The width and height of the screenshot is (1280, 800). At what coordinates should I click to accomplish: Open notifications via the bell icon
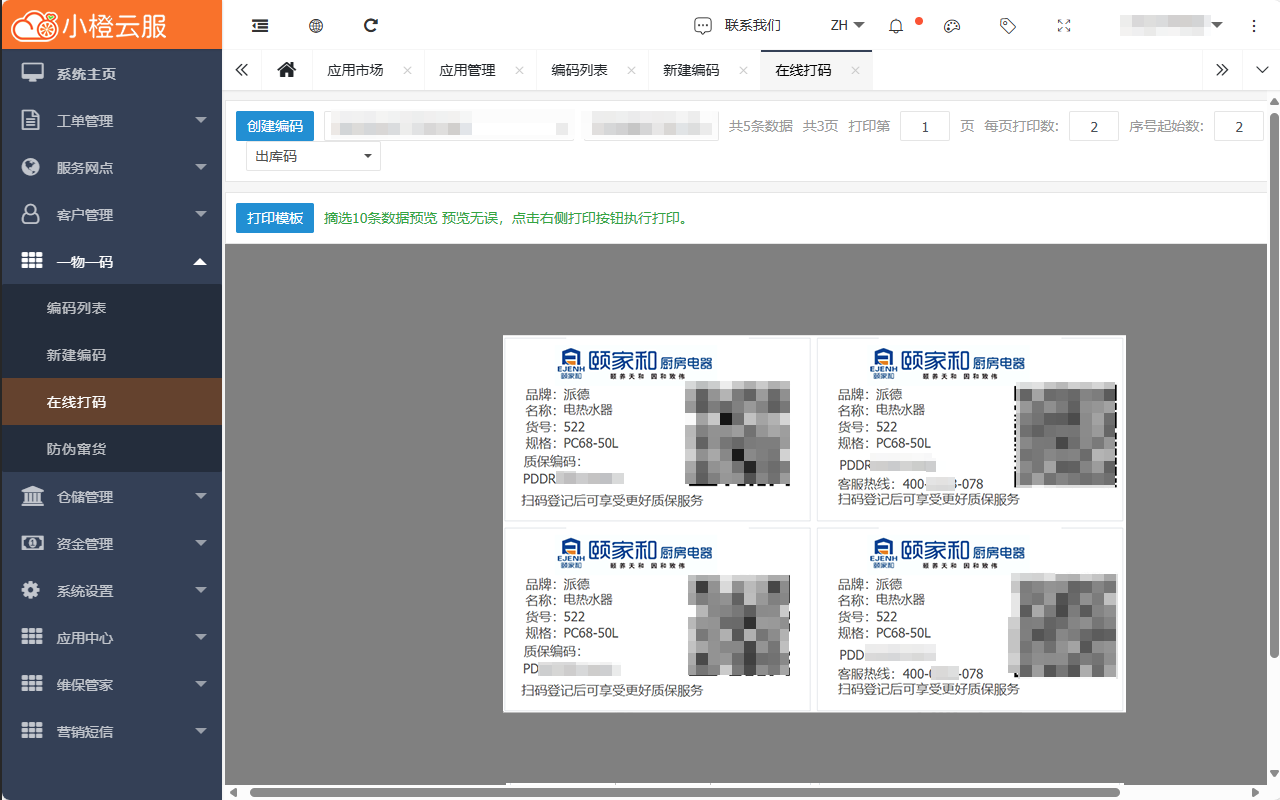coord(896,26)
